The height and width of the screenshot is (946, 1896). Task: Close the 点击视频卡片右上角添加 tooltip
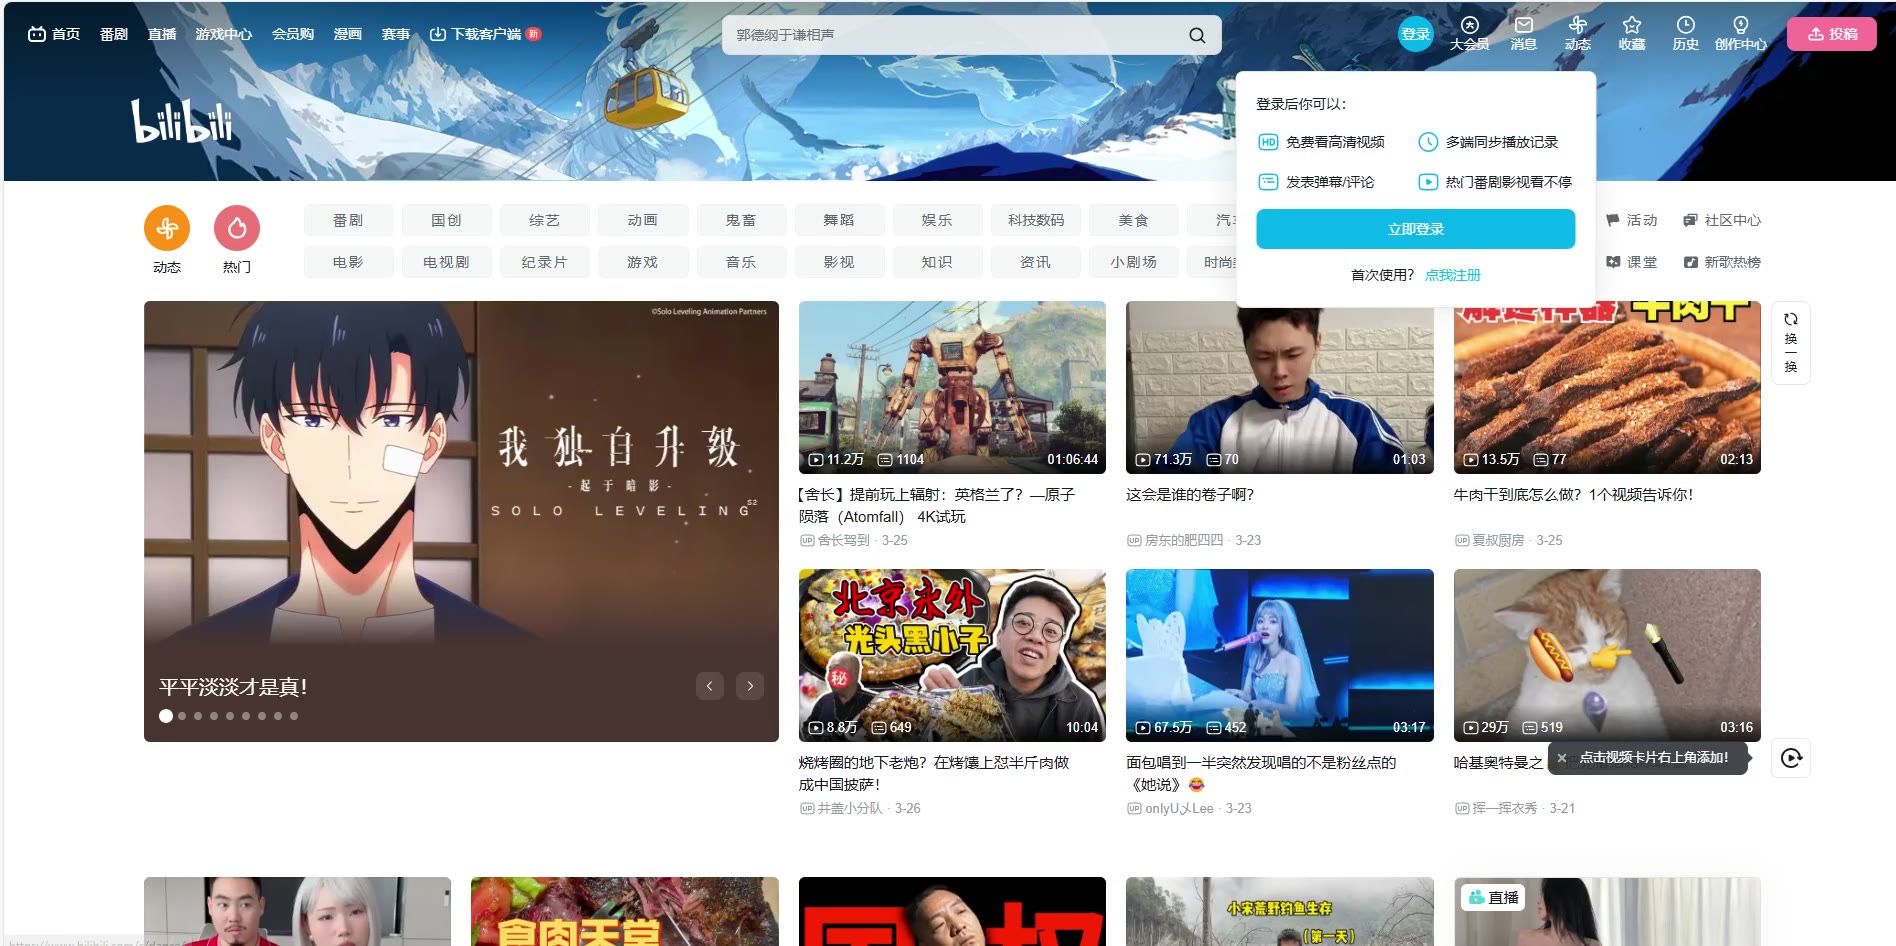1562,758
